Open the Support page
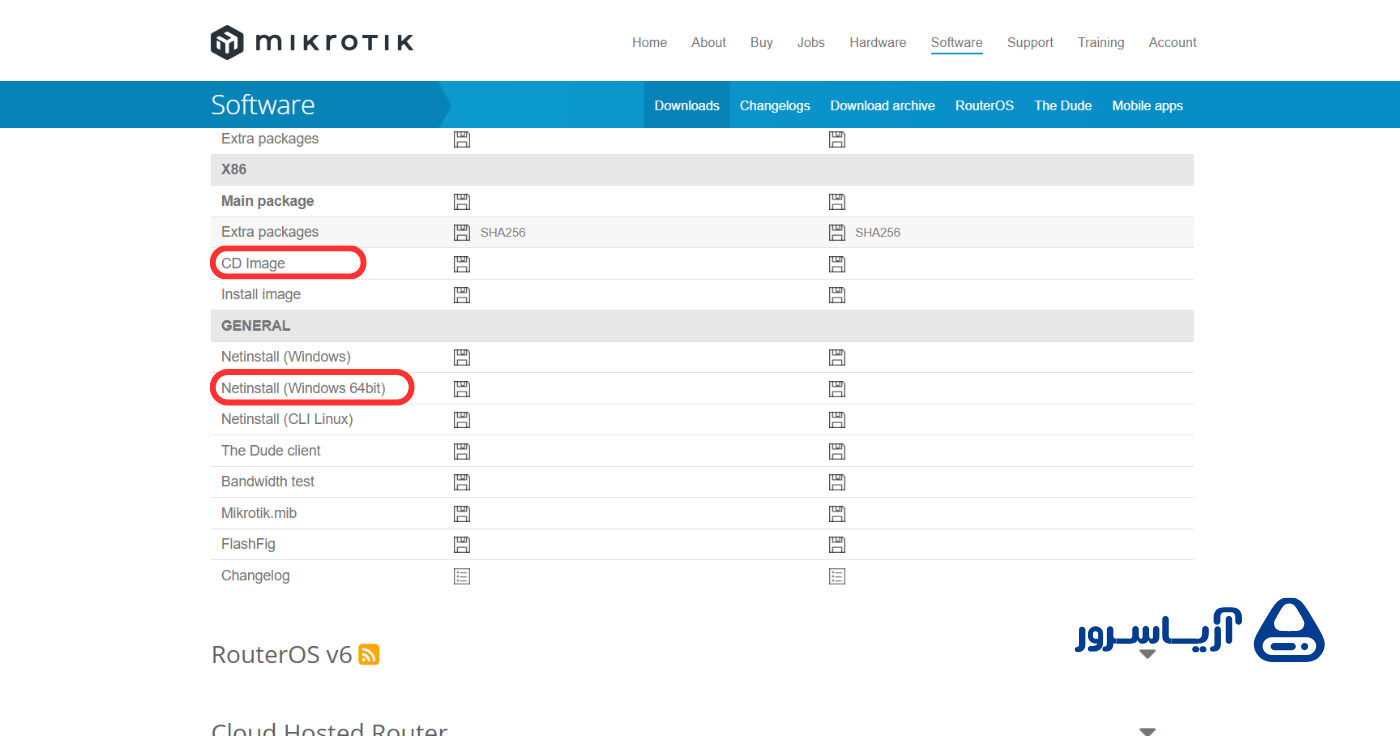Viewport: 1400px width, 736px height. point(1030,42)
